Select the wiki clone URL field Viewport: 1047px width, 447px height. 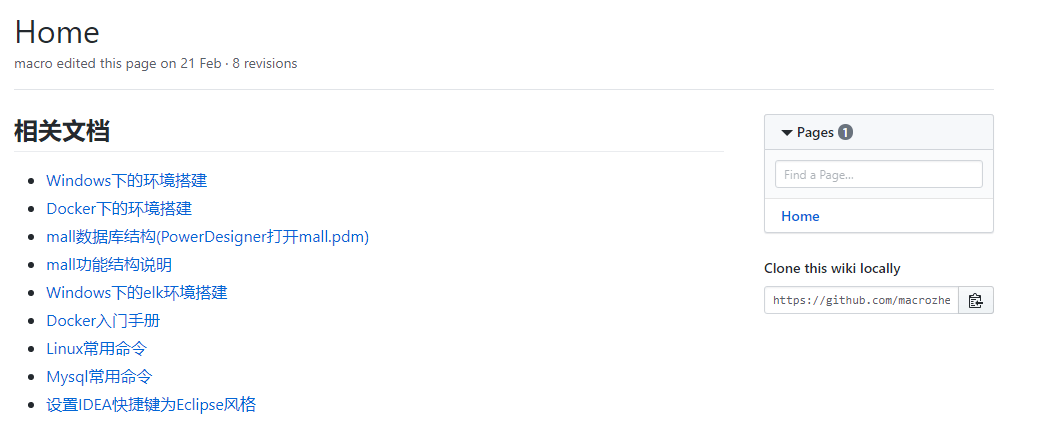(x=861, y=300)
